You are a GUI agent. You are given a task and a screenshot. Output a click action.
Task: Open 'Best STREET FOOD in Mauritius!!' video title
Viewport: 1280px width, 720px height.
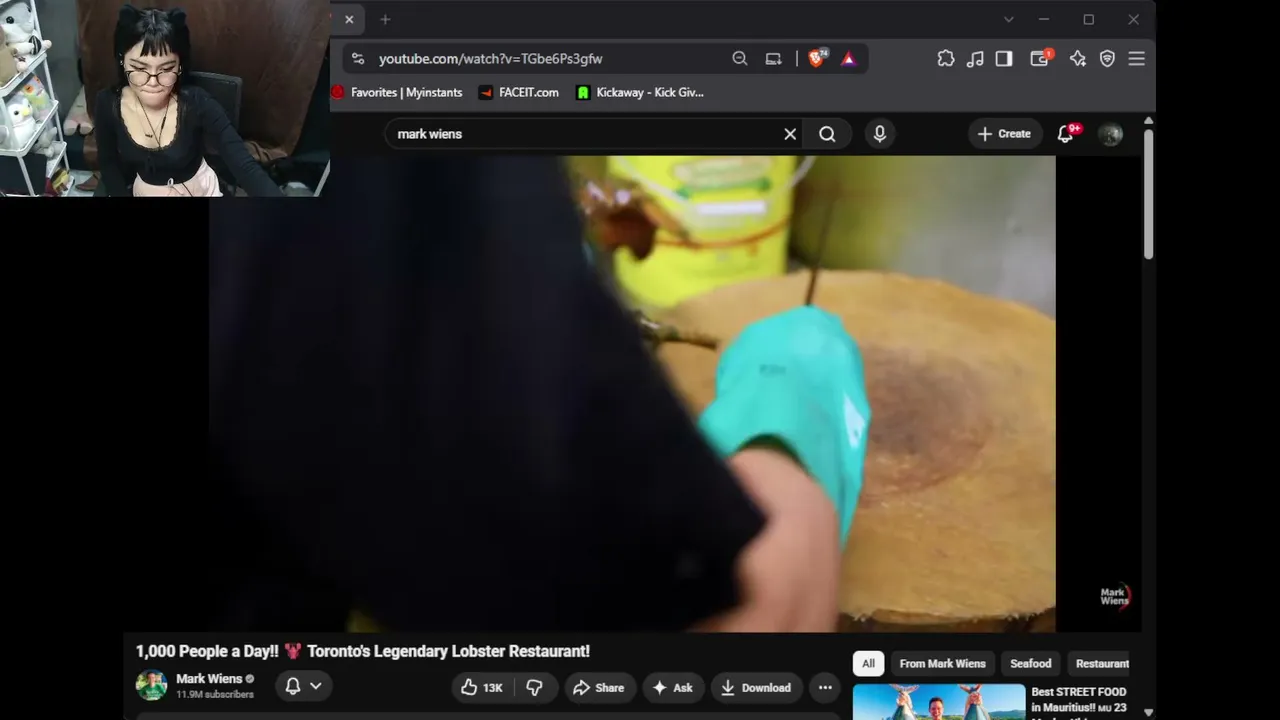[1079, 700]
